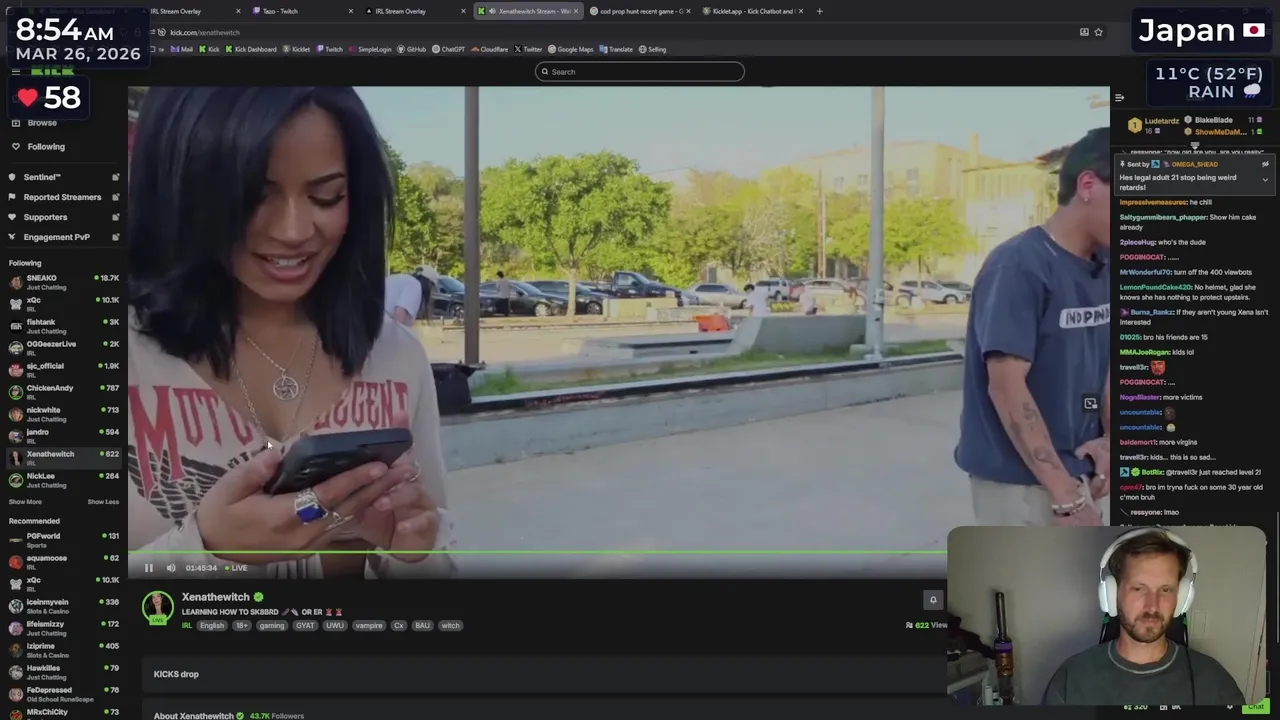Open iziprime in Recommended list
Screen dimensions: 1280x720
point(63,650)
